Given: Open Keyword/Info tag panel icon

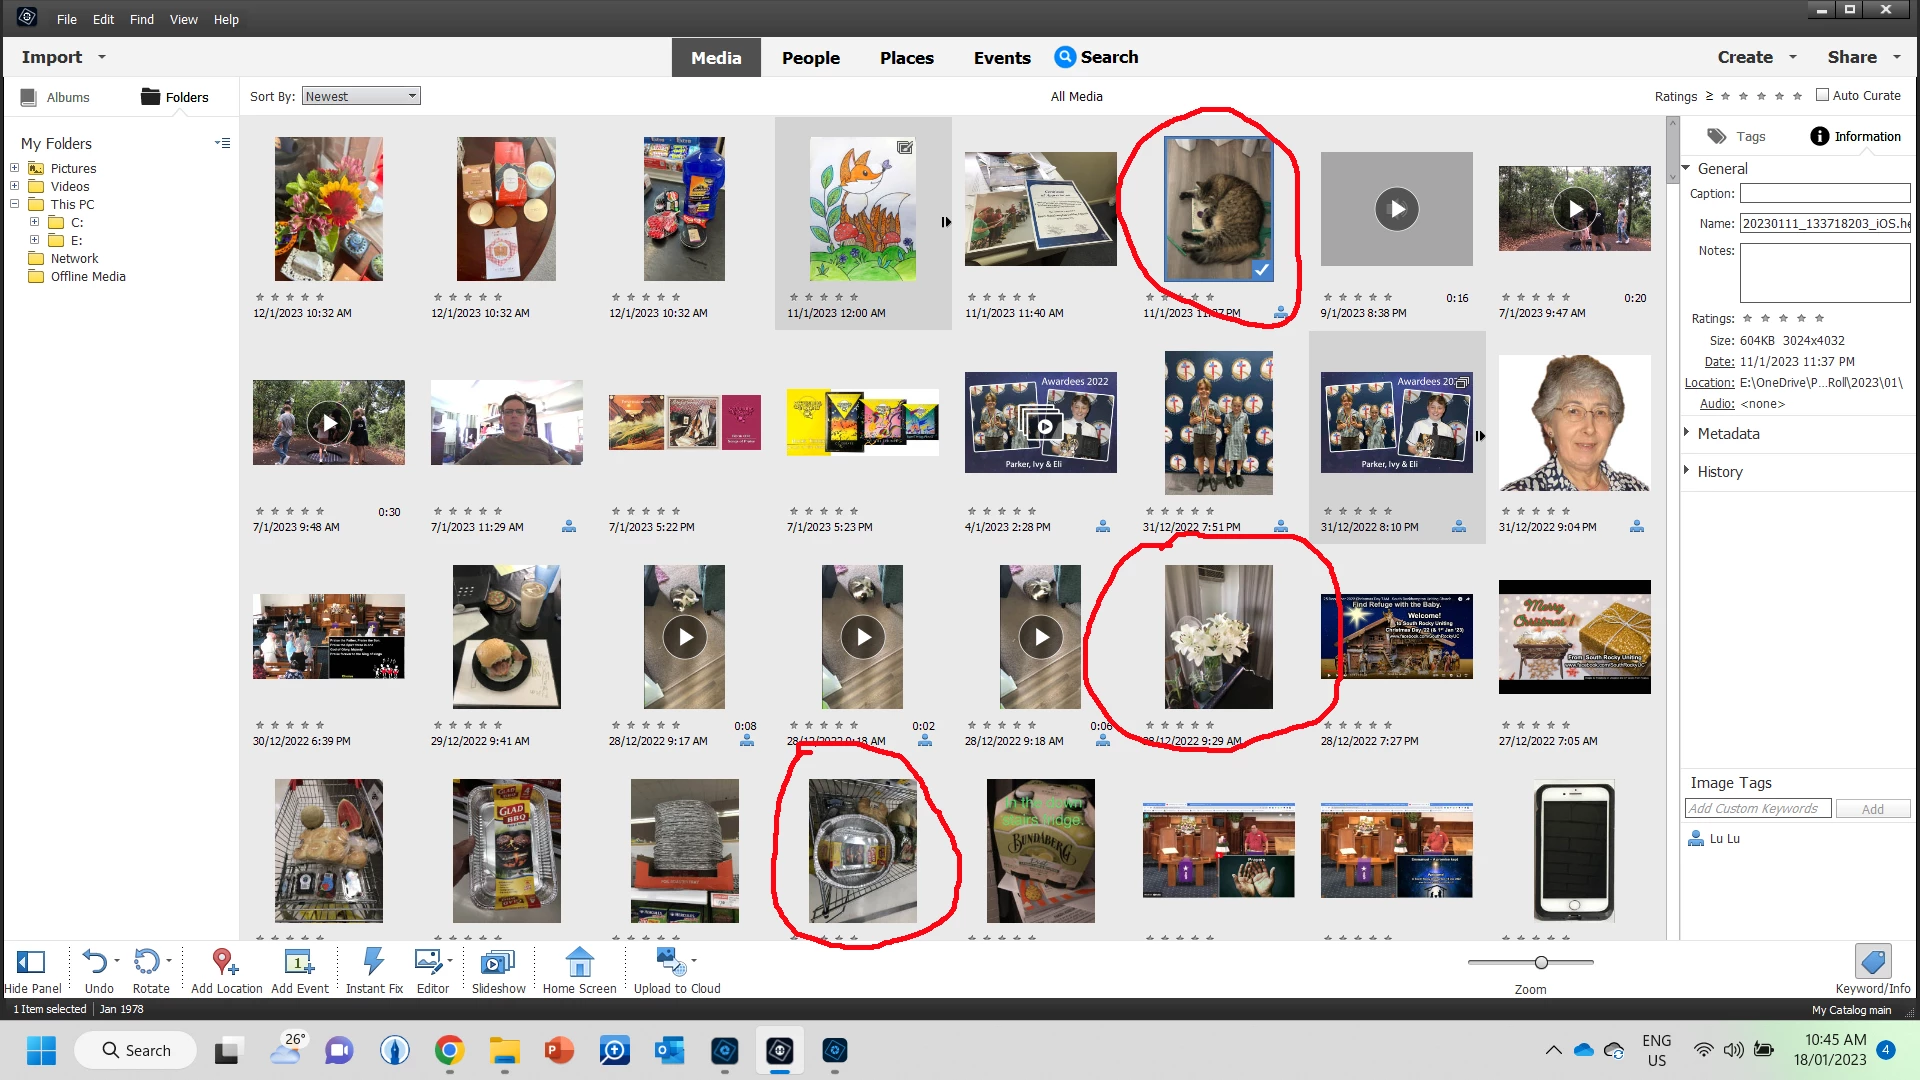Looking at the screenshot, I should (x=1872, y=962).
